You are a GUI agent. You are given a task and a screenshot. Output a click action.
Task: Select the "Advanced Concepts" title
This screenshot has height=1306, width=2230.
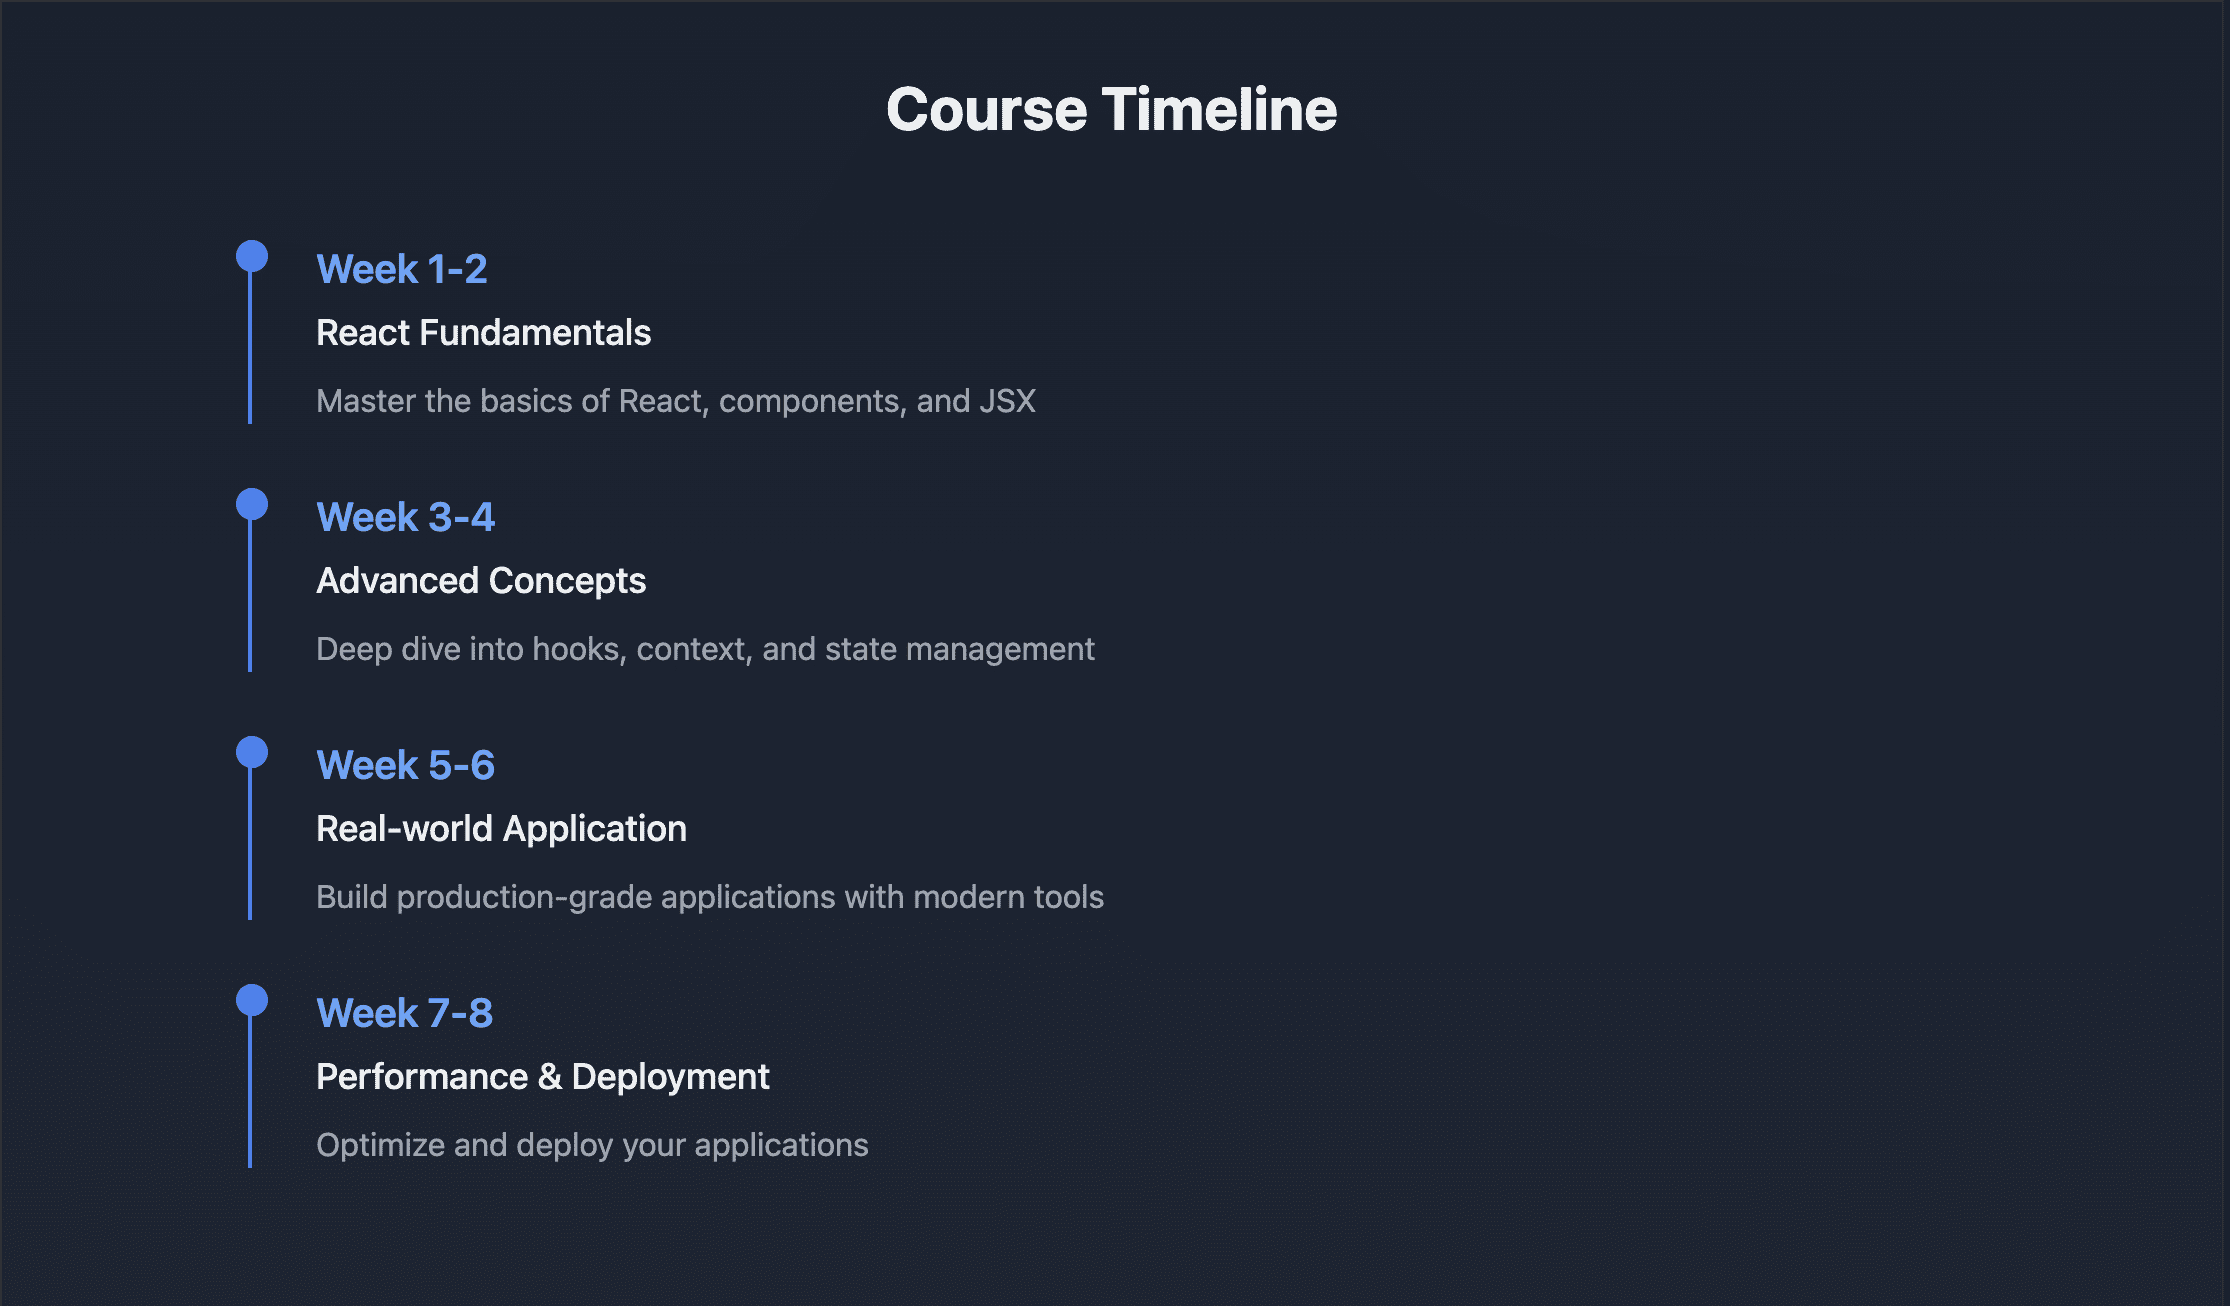481,581
